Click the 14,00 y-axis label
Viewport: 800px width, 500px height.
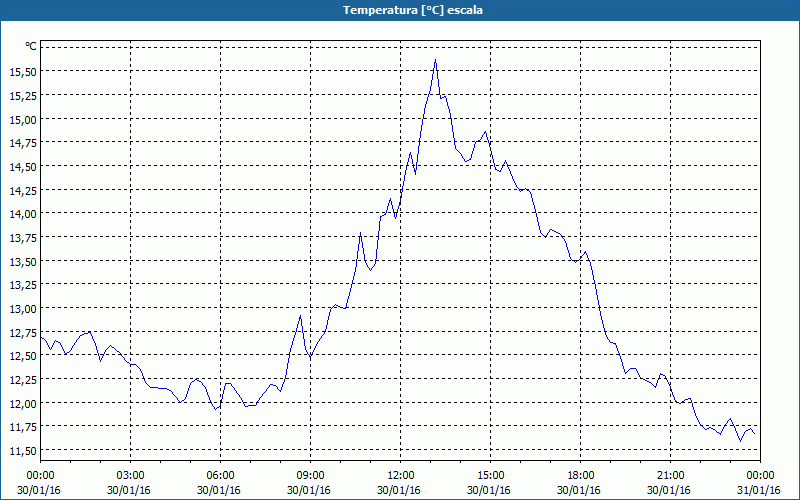[23, 214]
